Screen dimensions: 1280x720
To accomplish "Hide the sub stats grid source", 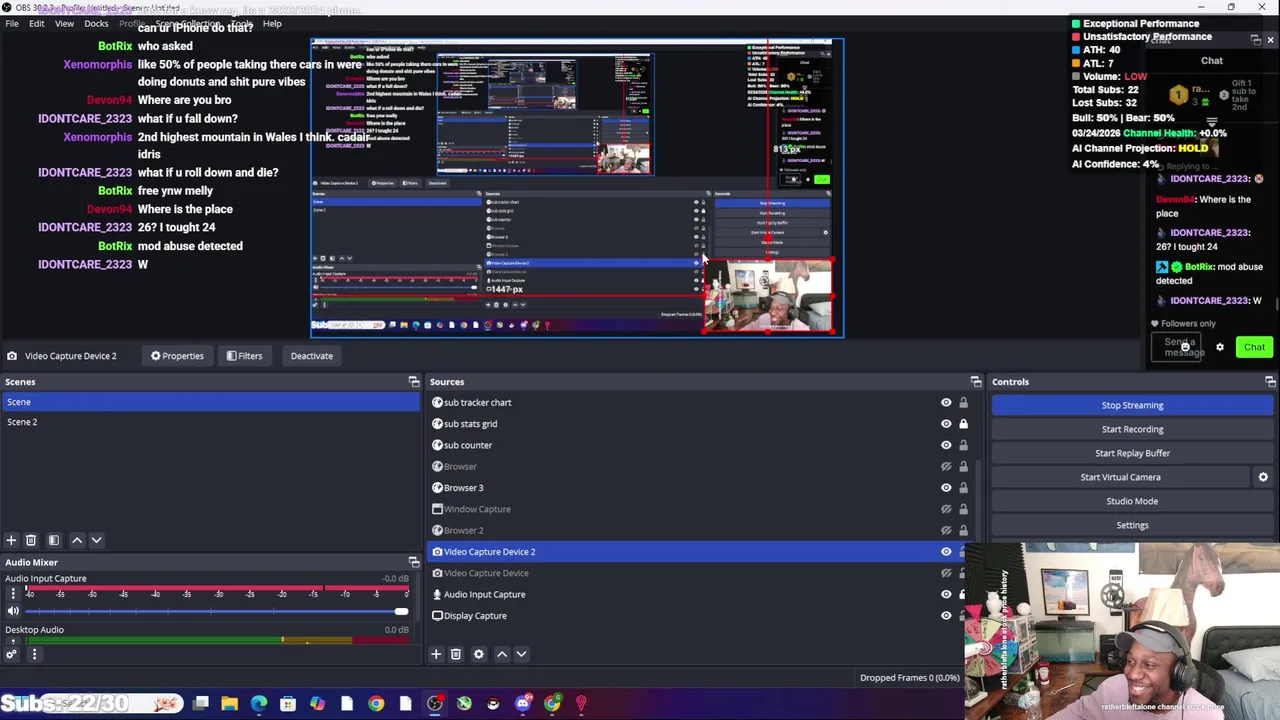I will click(x=946, y=424).
